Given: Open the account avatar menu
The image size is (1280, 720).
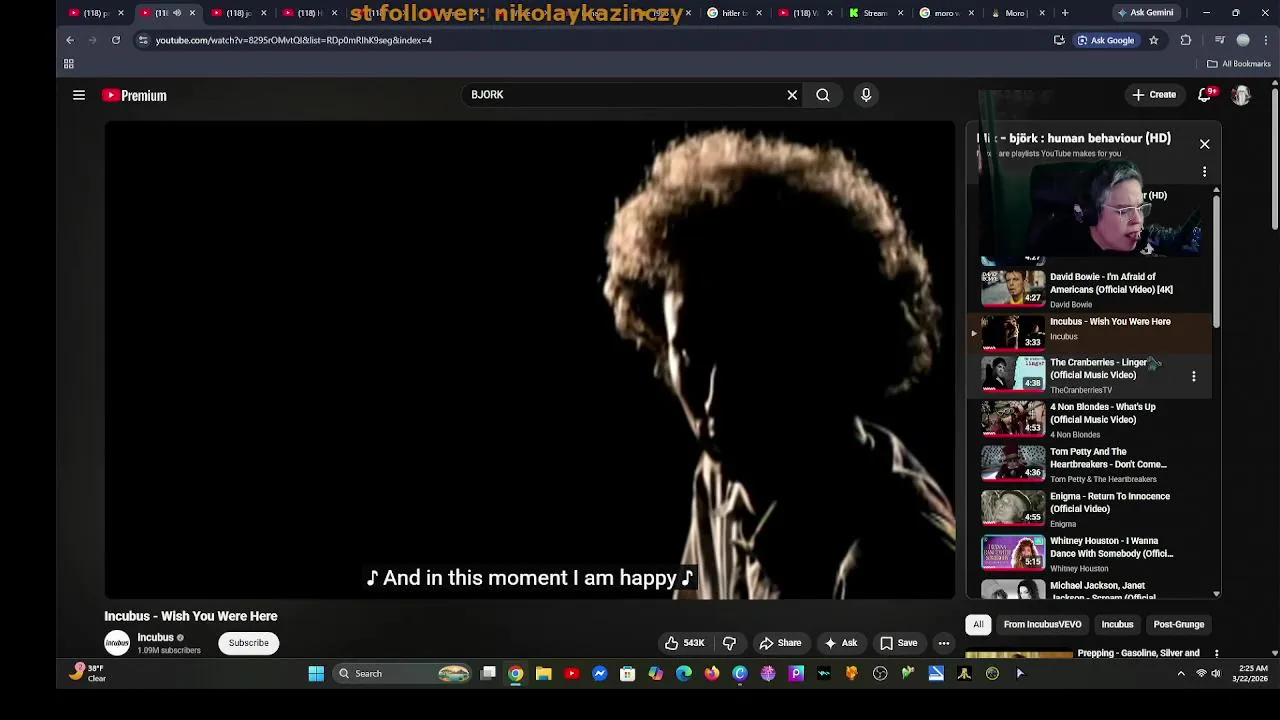Looking at the screenshot, I should click(x=1241, y=95).
